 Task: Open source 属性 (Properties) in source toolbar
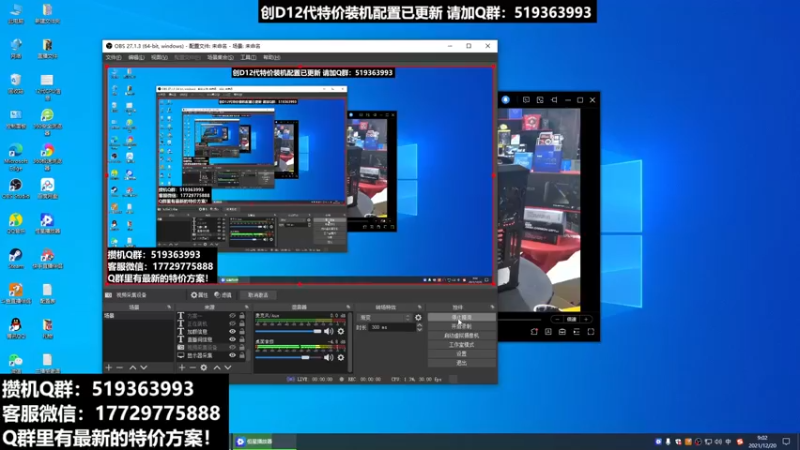[x=199, y=295]
